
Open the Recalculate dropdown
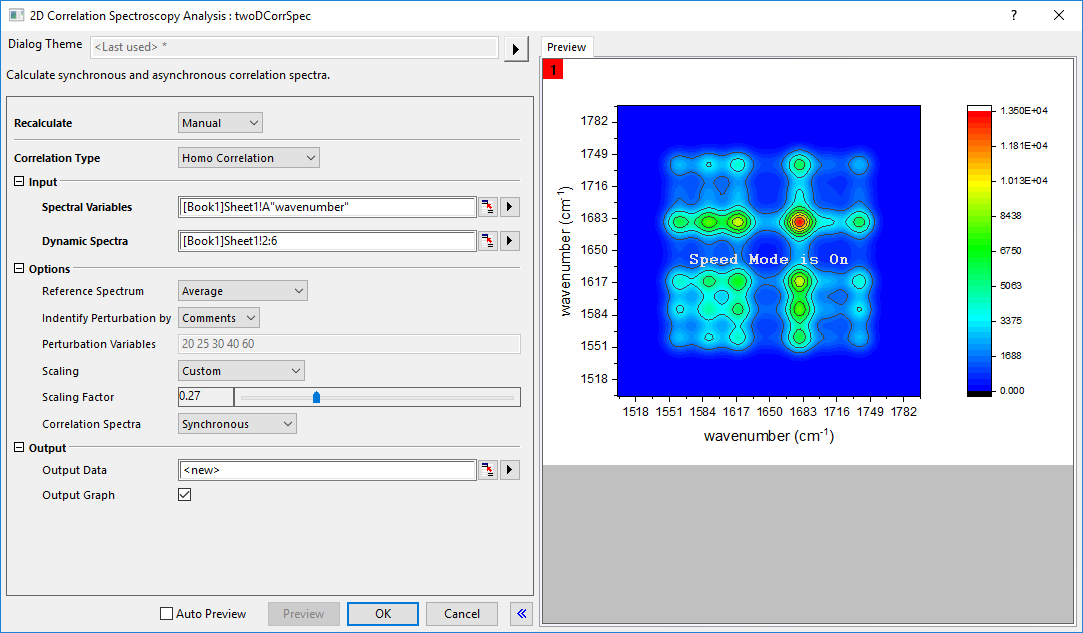pyautogui.click(x=220, y=123)
